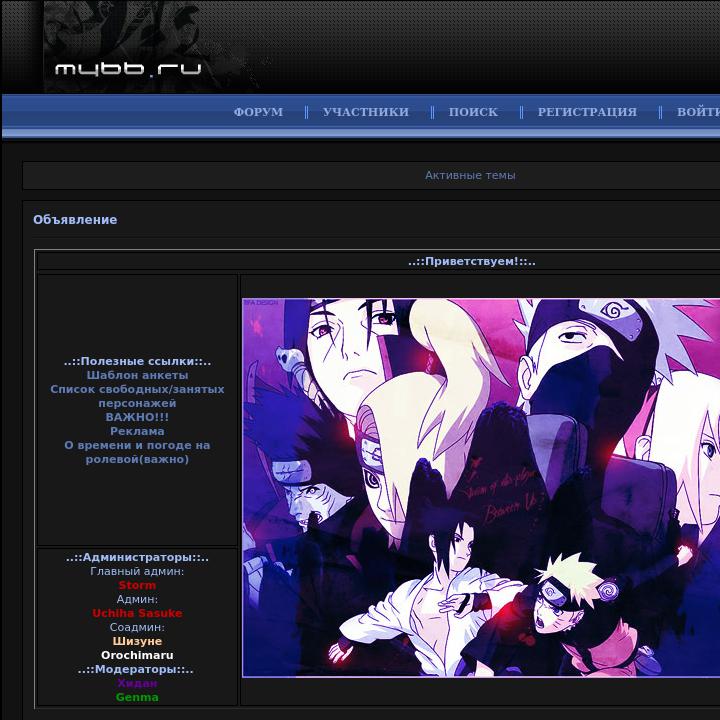This screenshot has height=720, width=720.
Task: Click the ВОЙТИ login menu item
Action: pos(698,112)
